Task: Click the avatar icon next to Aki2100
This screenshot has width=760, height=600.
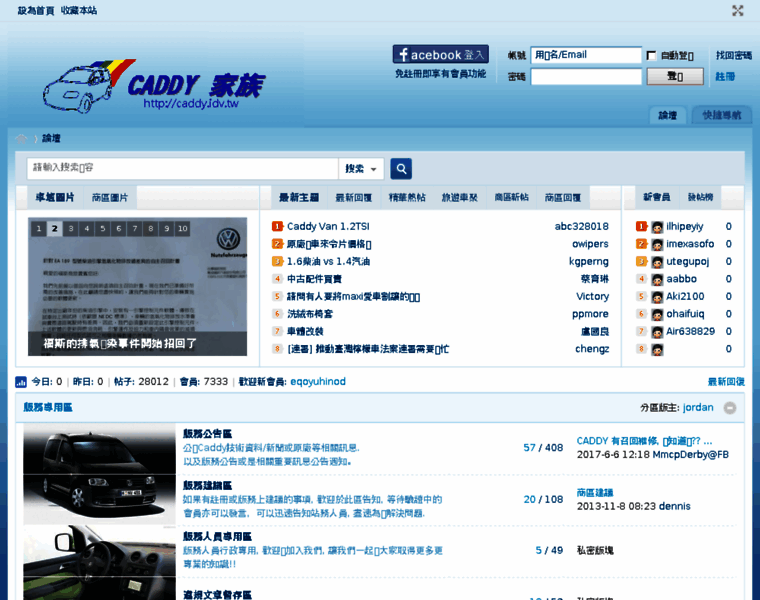Action: coord(657,297)
